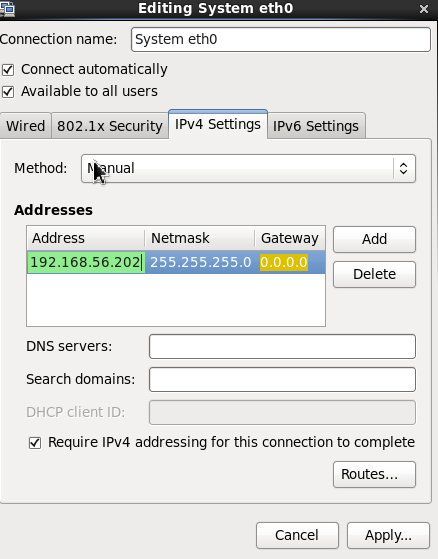438x559 pixels.
Task: Uncheck Require IPv4 addressing checkbox
Action: 35,443
